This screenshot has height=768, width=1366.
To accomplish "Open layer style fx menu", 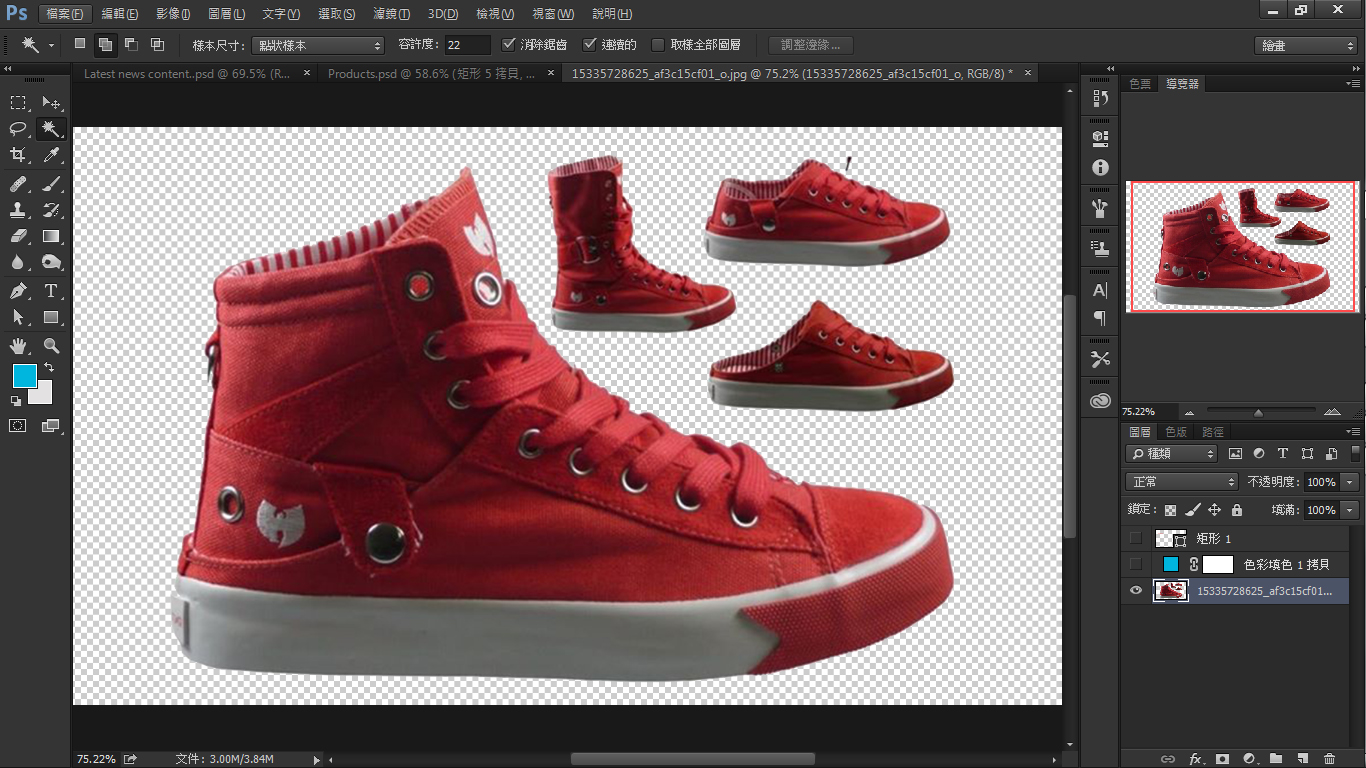I will (x=1195, y=759).
